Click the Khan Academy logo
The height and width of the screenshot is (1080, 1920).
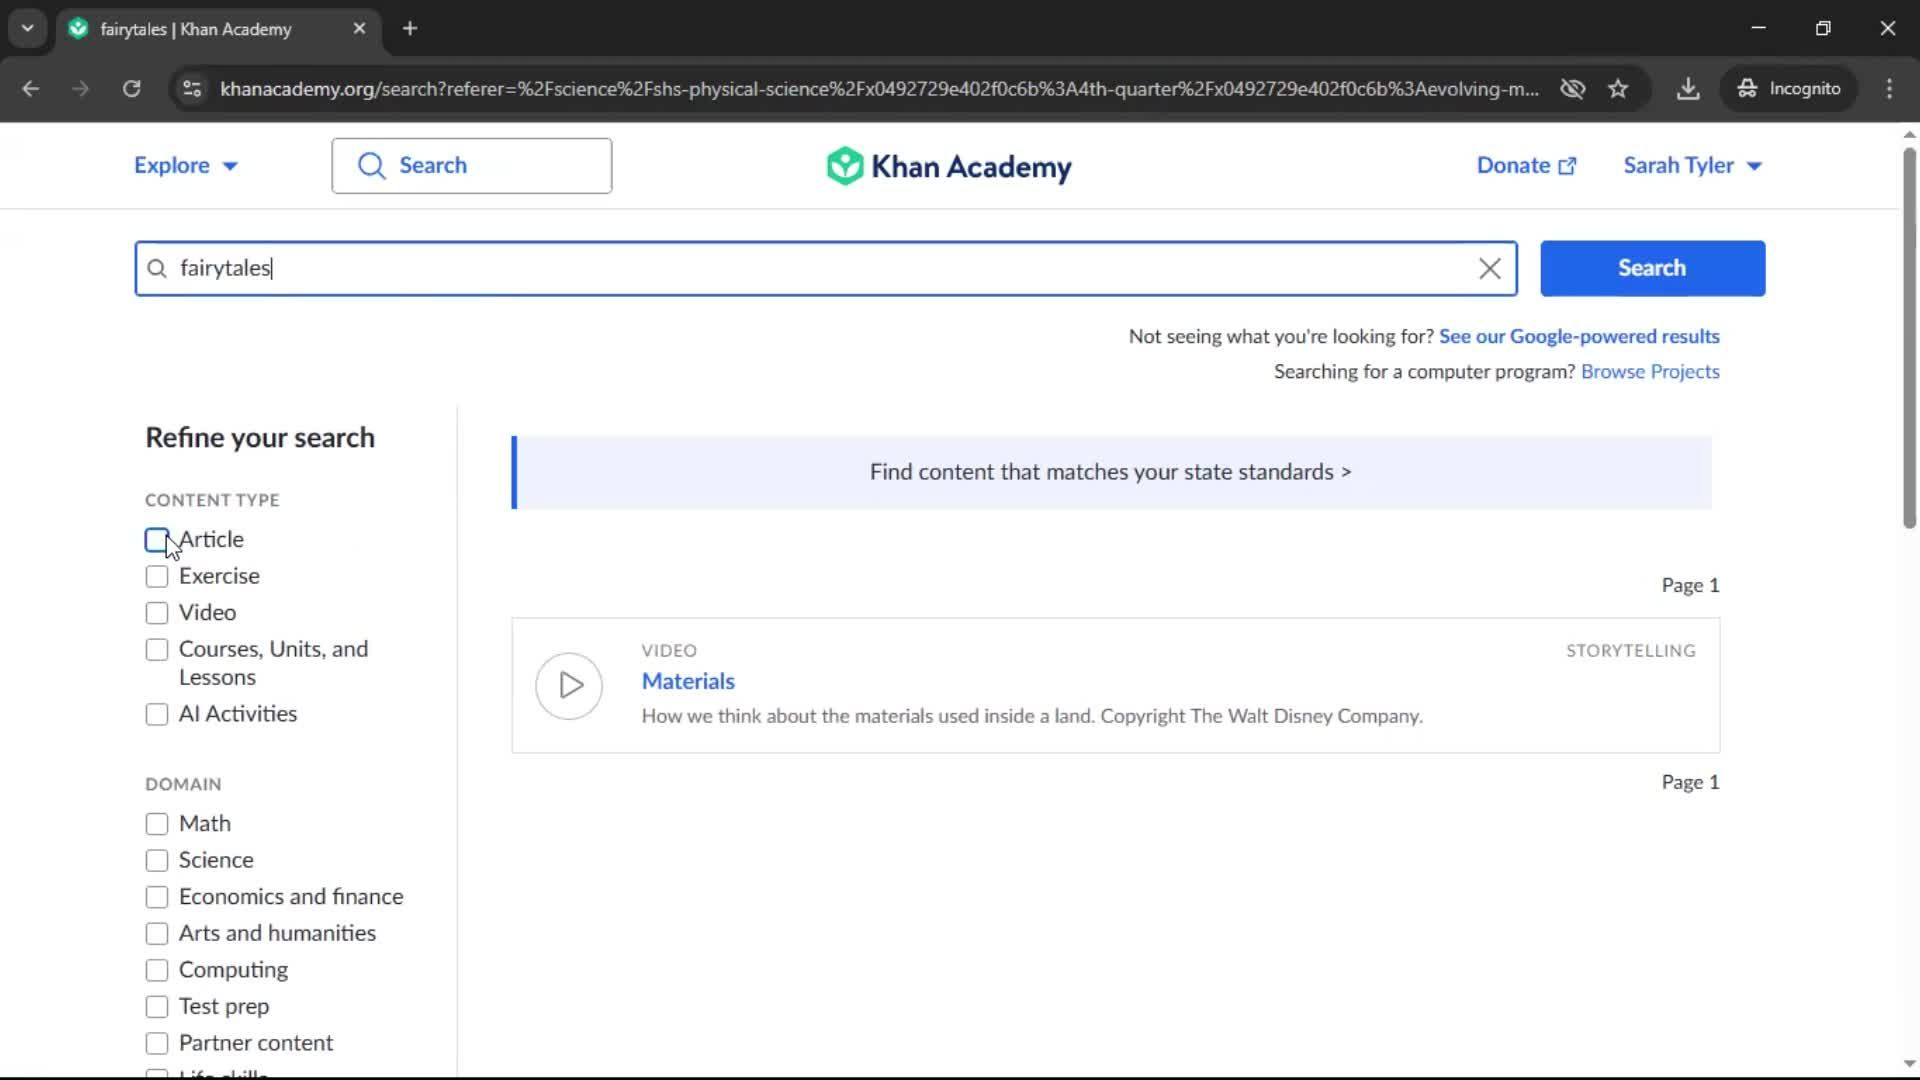948,166
